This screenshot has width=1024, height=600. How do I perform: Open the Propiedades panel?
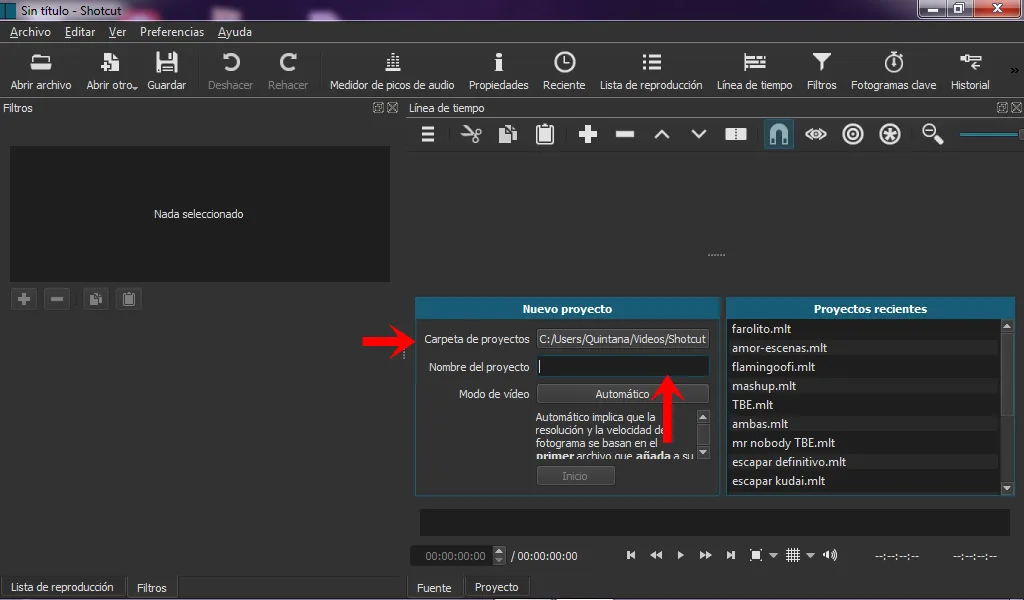click(x=498, y=71)
